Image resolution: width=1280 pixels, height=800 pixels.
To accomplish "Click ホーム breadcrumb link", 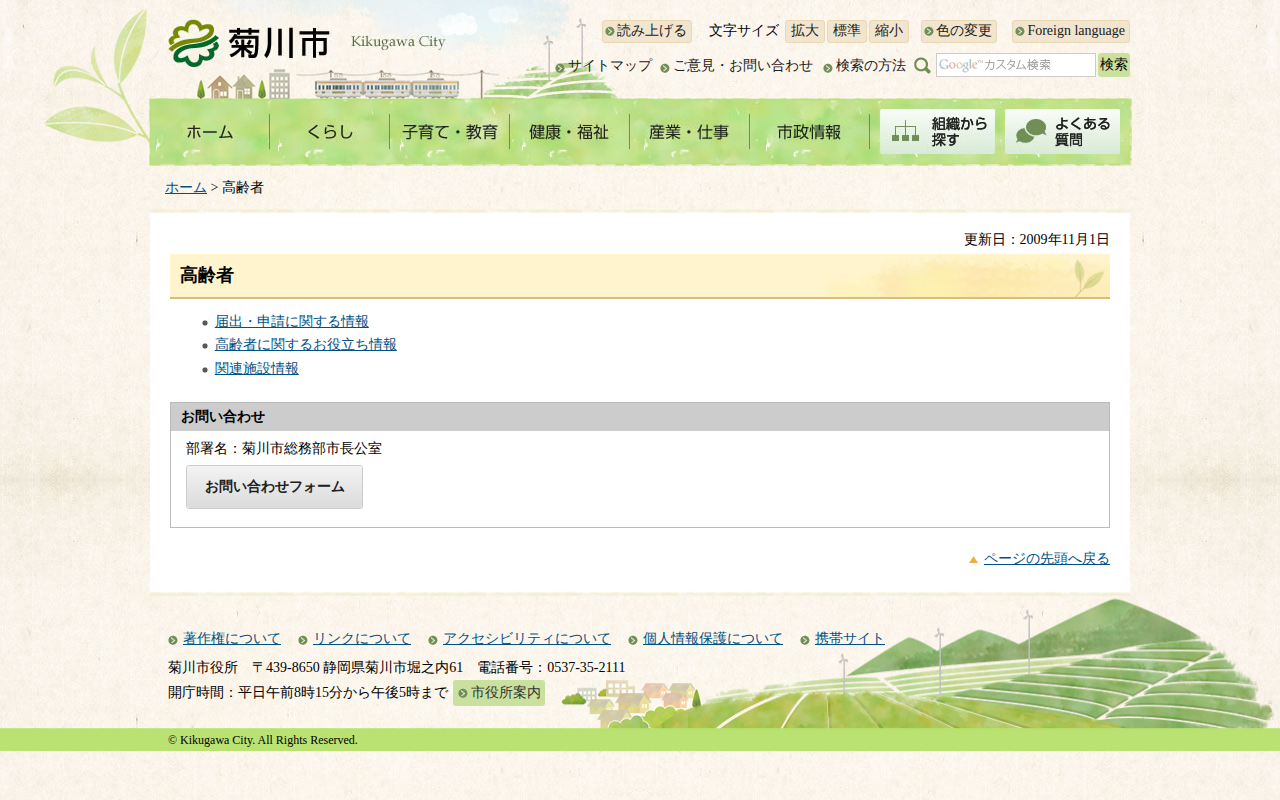I will point(186,188).
